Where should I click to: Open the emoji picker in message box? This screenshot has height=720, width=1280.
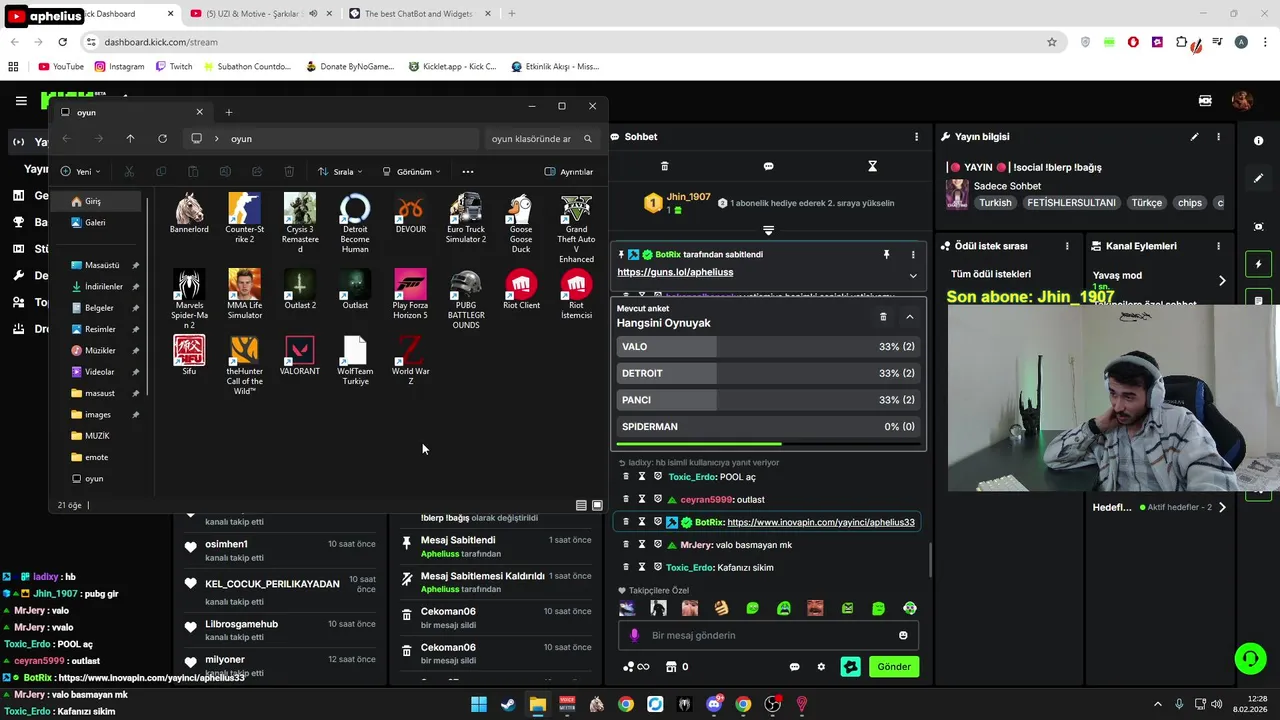pos(903,635)
